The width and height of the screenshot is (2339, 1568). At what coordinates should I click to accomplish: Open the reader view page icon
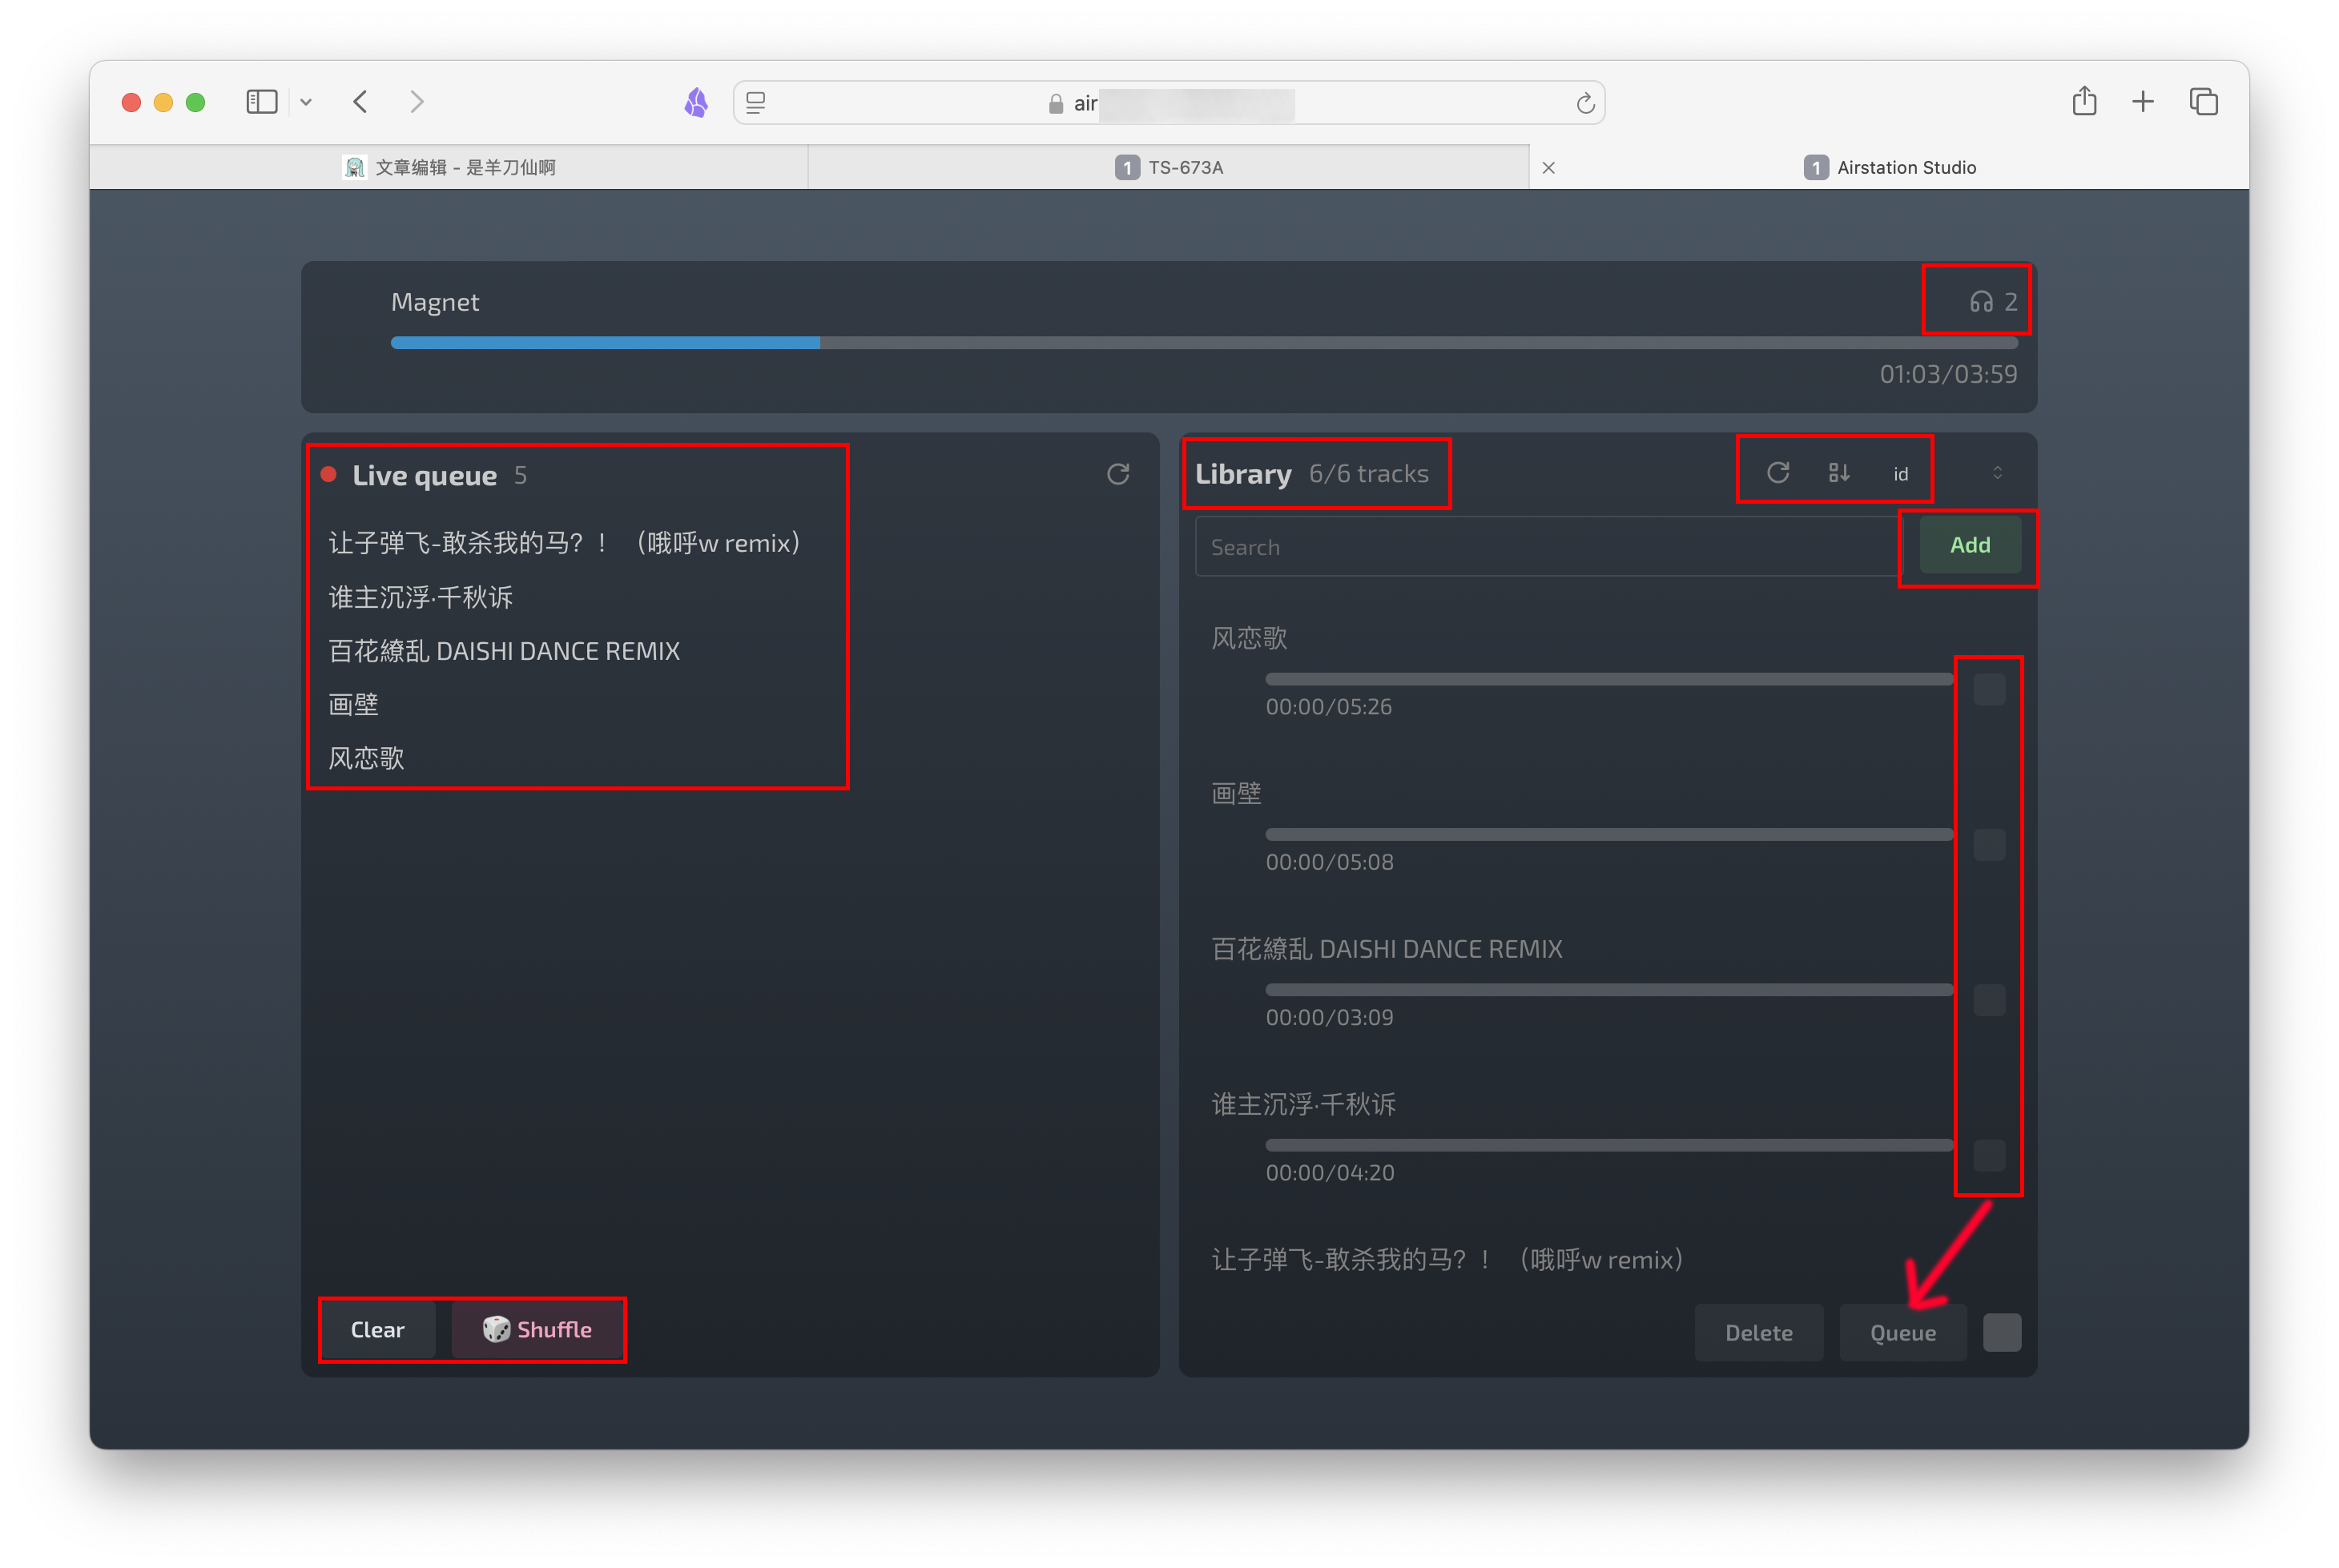coord(756,103)
